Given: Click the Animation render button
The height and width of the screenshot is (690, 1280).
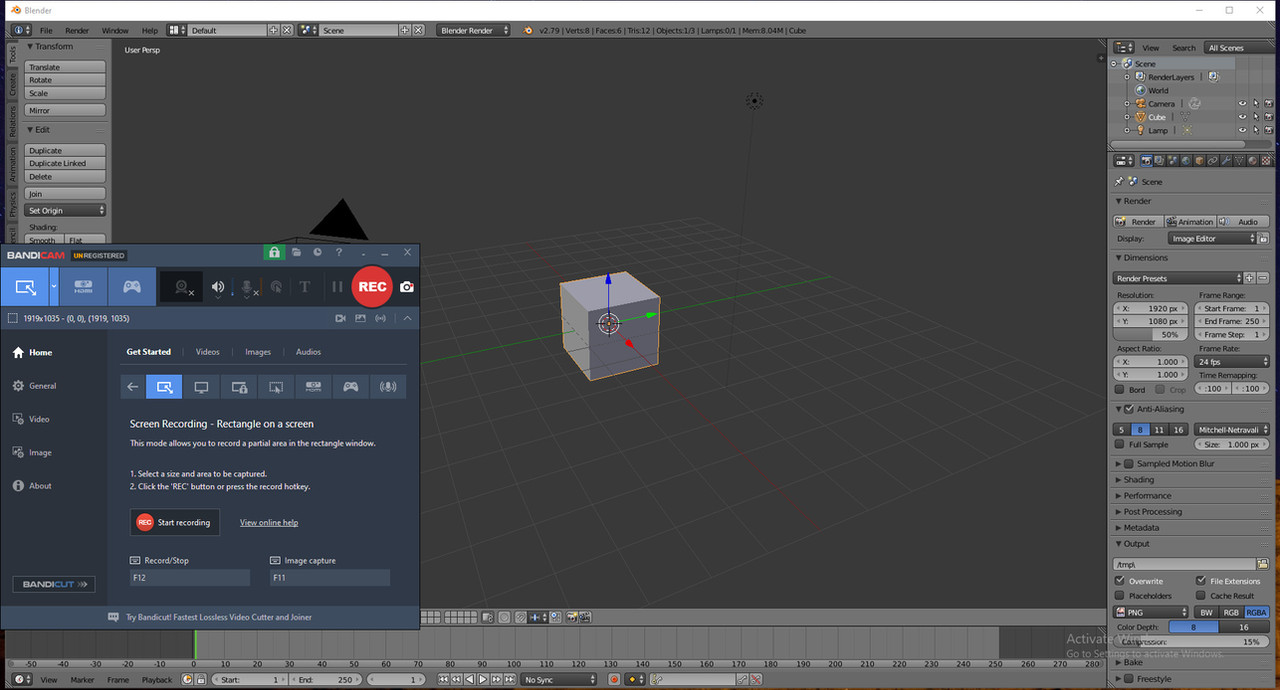Looking at the screenshot, I should coord(1190,222).
